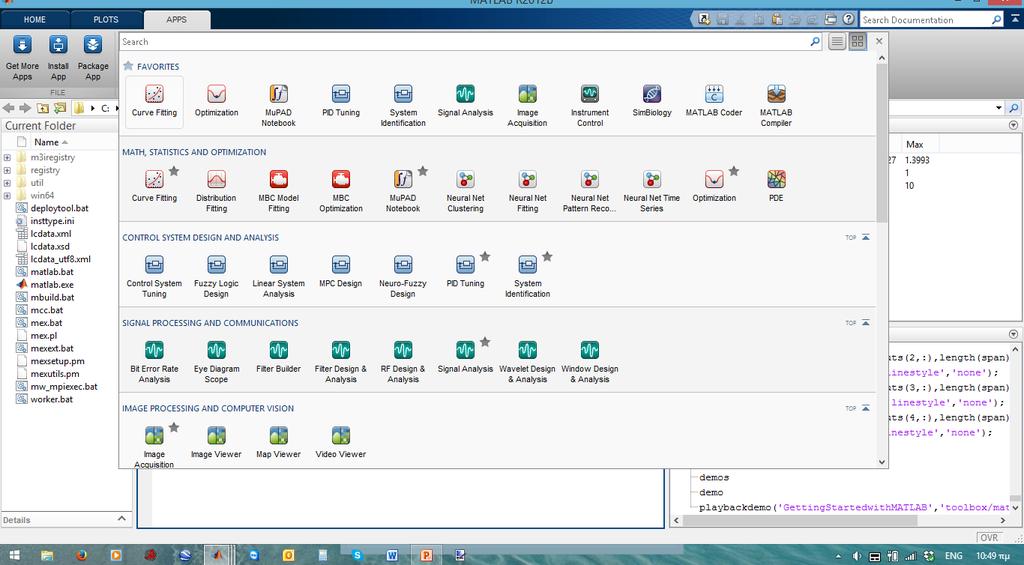The image size is (1024, 565).
Task: Switch apps gallery to grid view
Action: [x=857, y=41]
